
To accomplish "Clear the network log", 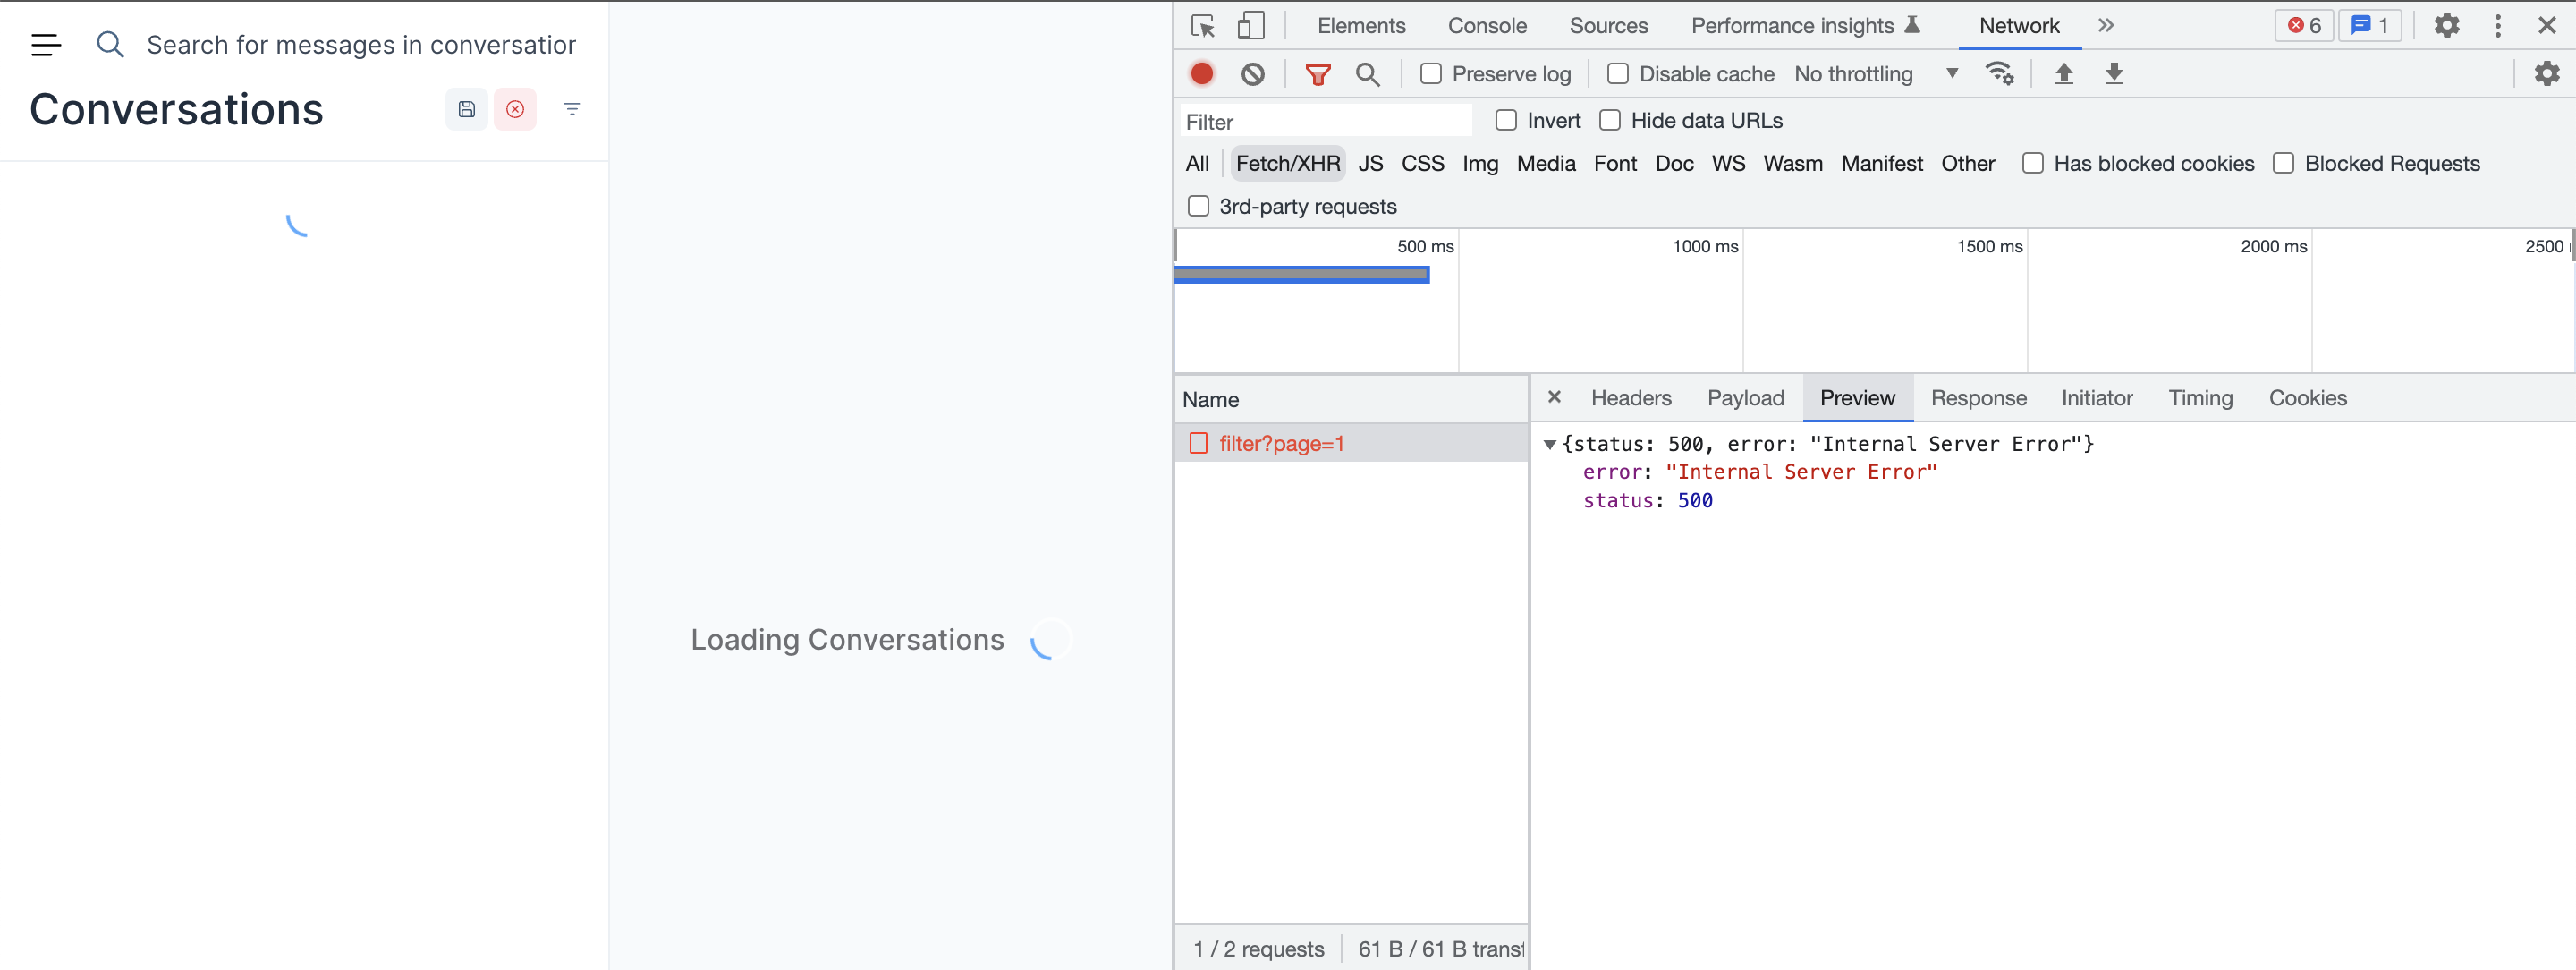I will pyautogui.click(x=1253, y=74).
